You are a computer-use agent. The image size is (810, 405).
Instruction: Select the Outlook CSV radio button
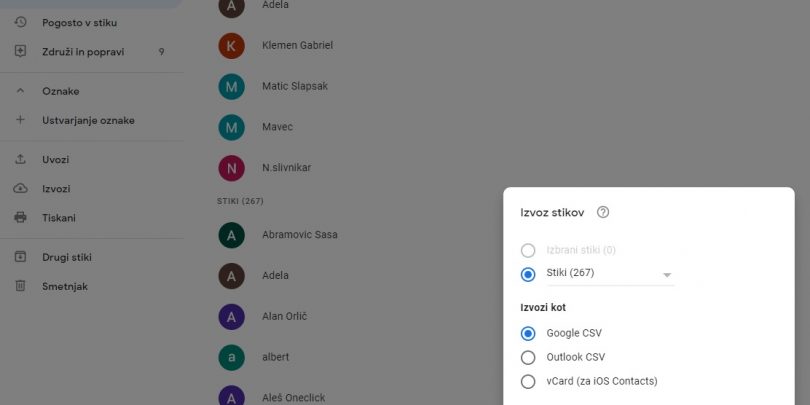528,357
